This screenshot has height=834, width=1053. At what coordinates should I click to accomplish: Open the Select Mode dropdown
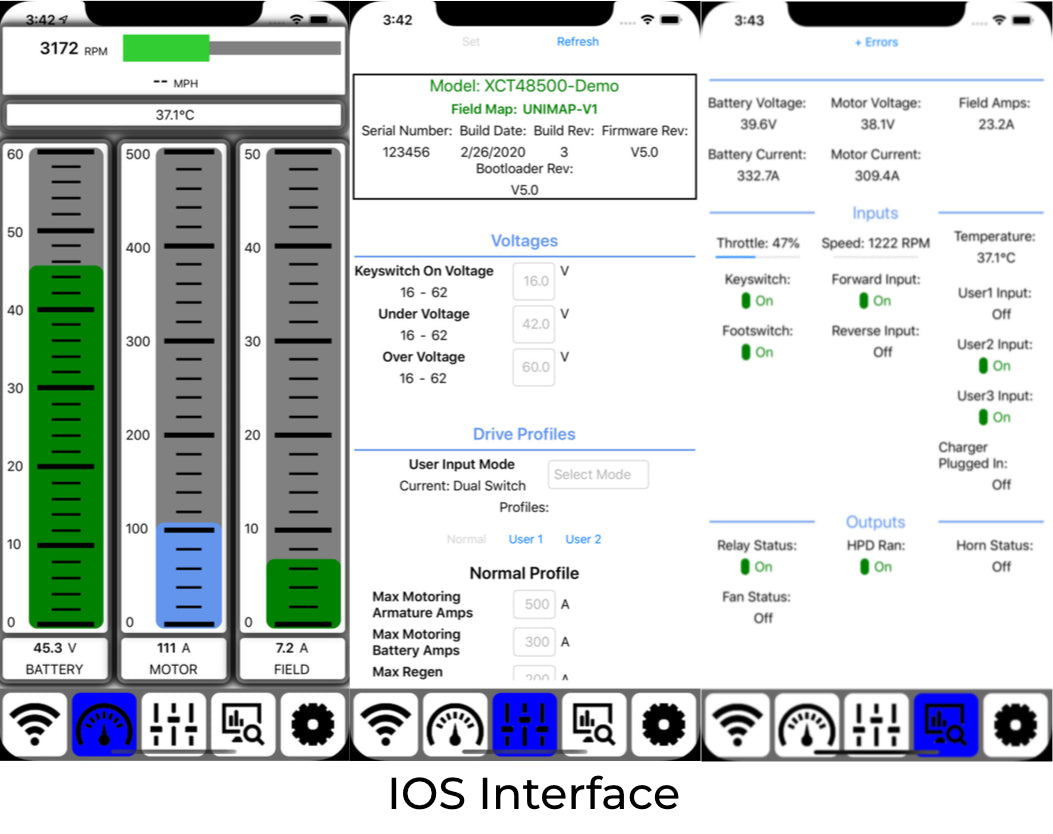coord(598,475)
